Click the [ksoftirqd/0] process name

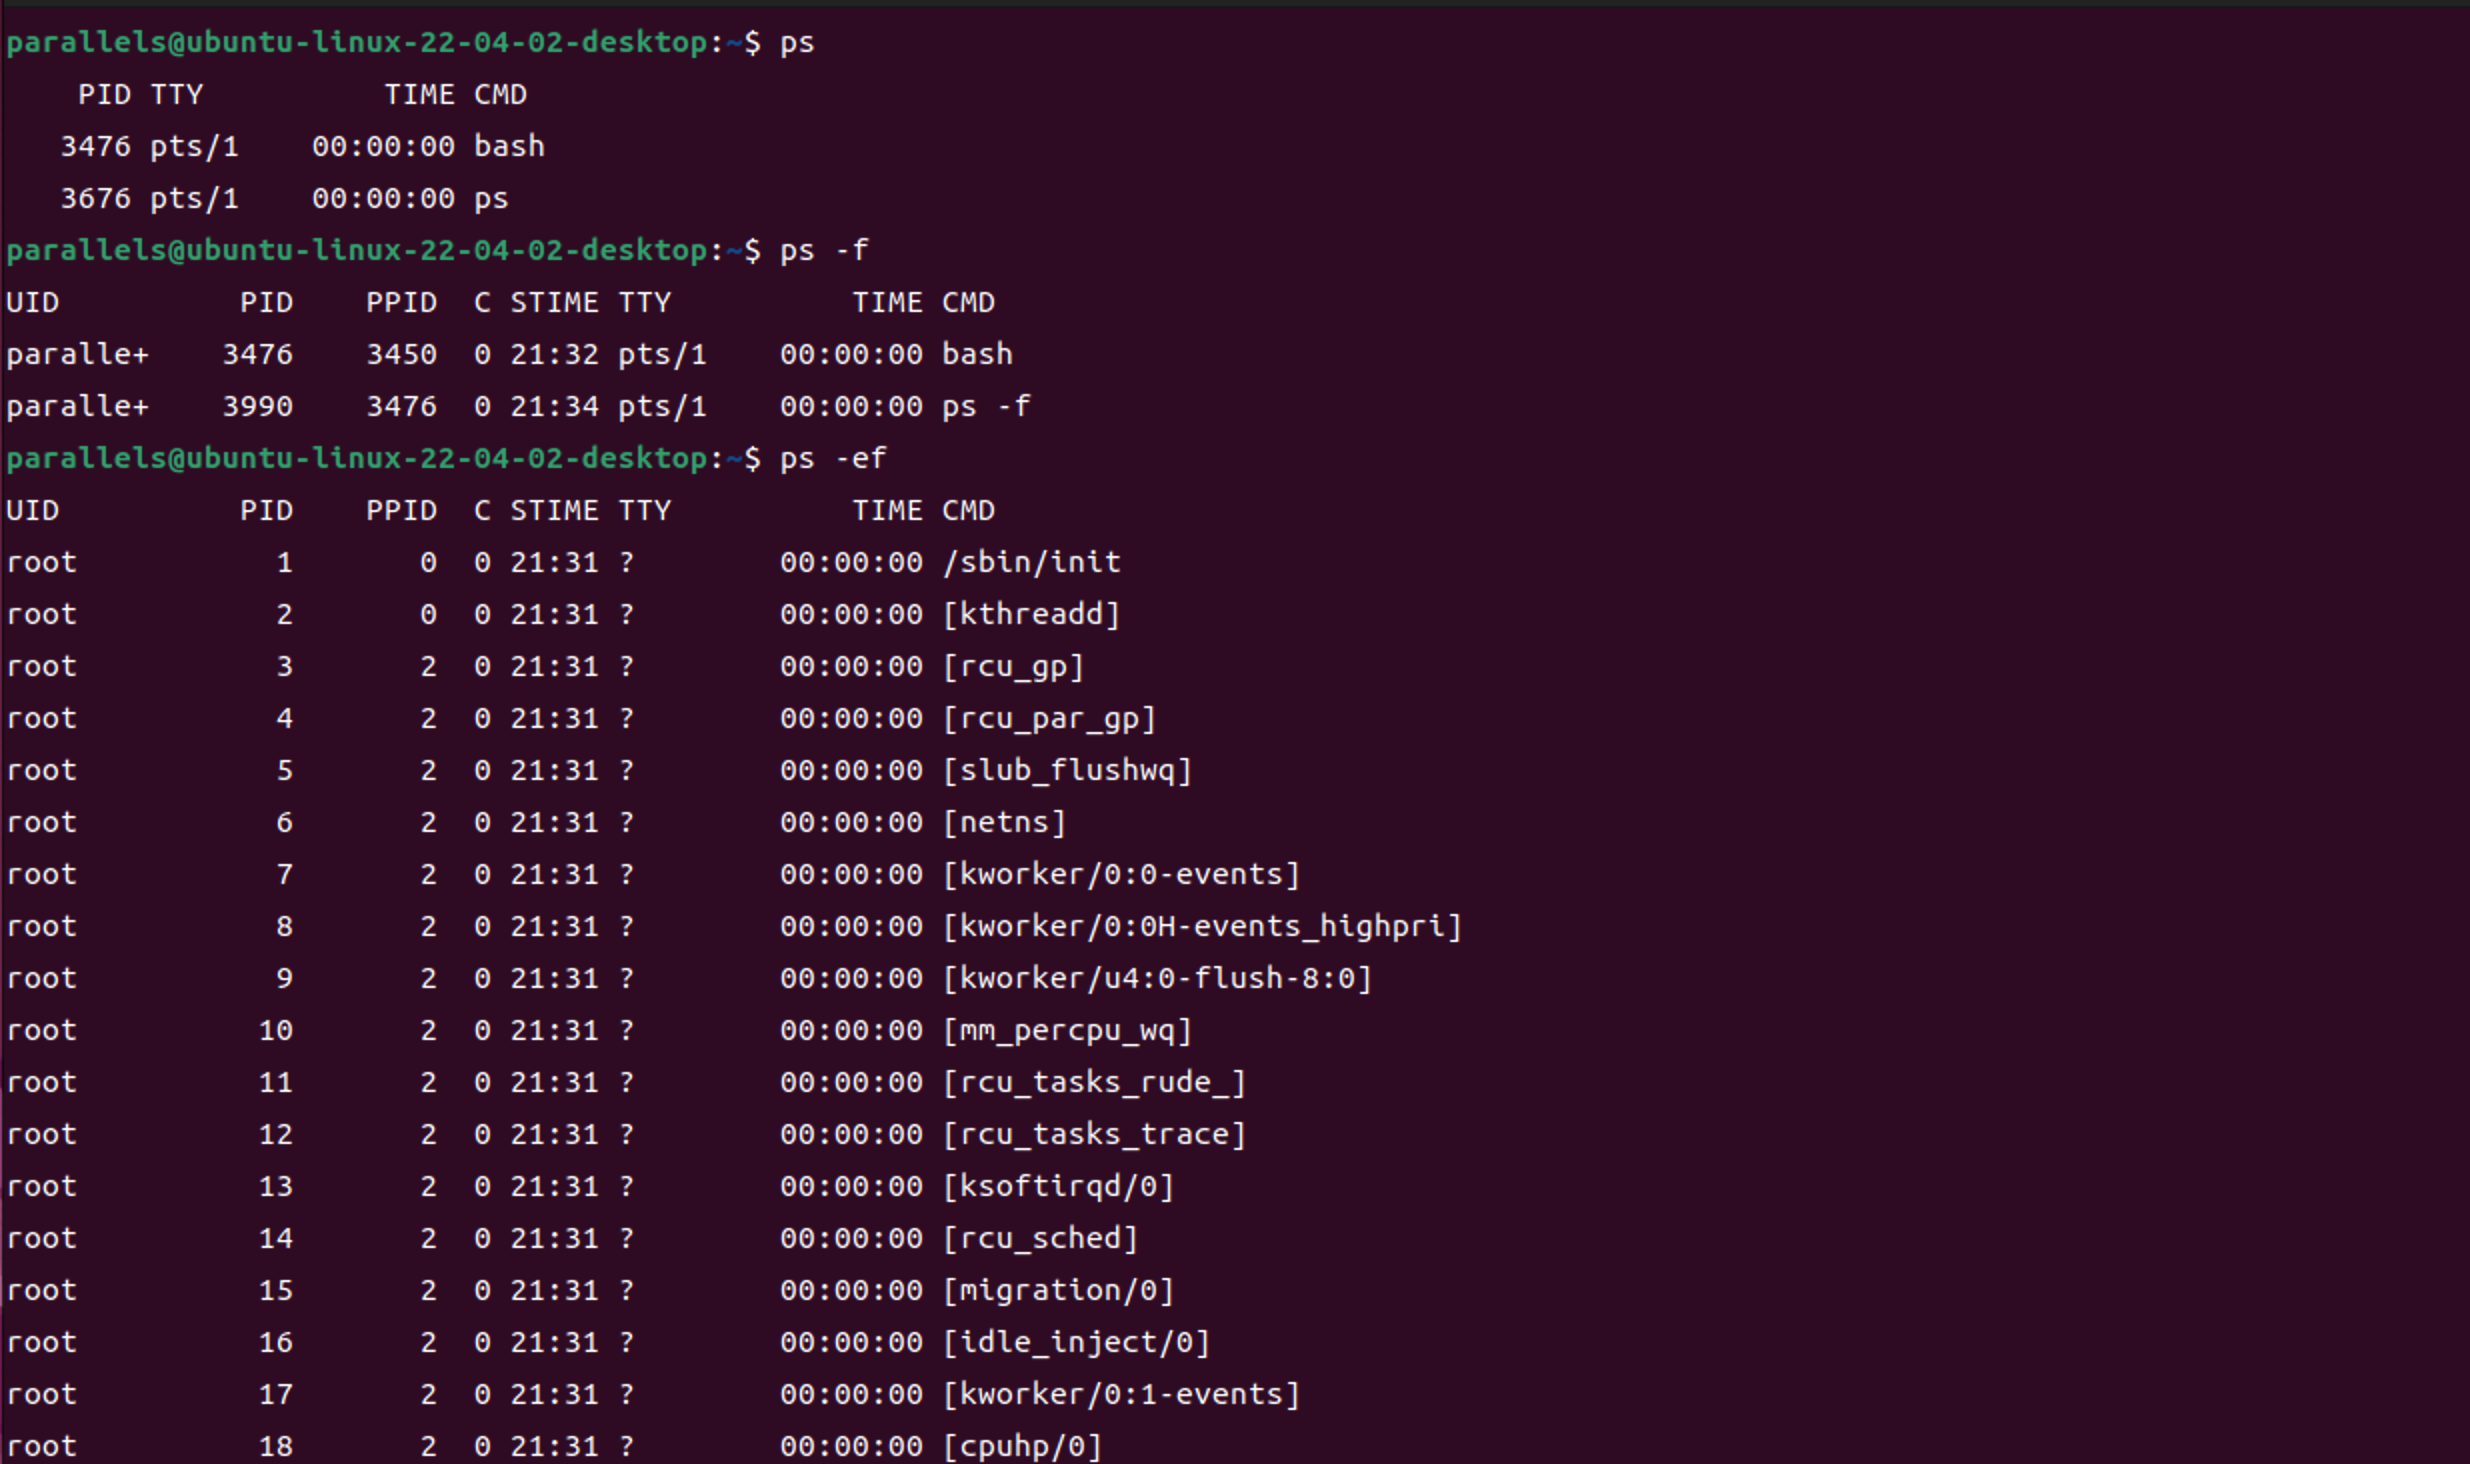(x=1058, y=1186)
